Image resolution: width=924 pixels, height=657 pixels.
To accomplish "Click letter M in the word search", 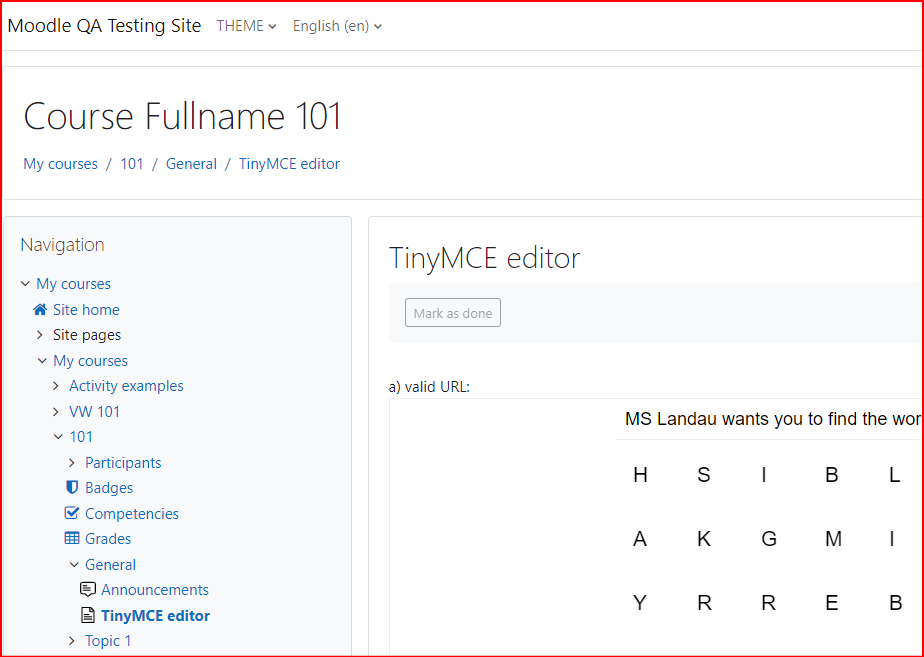I will click(833, 539).
